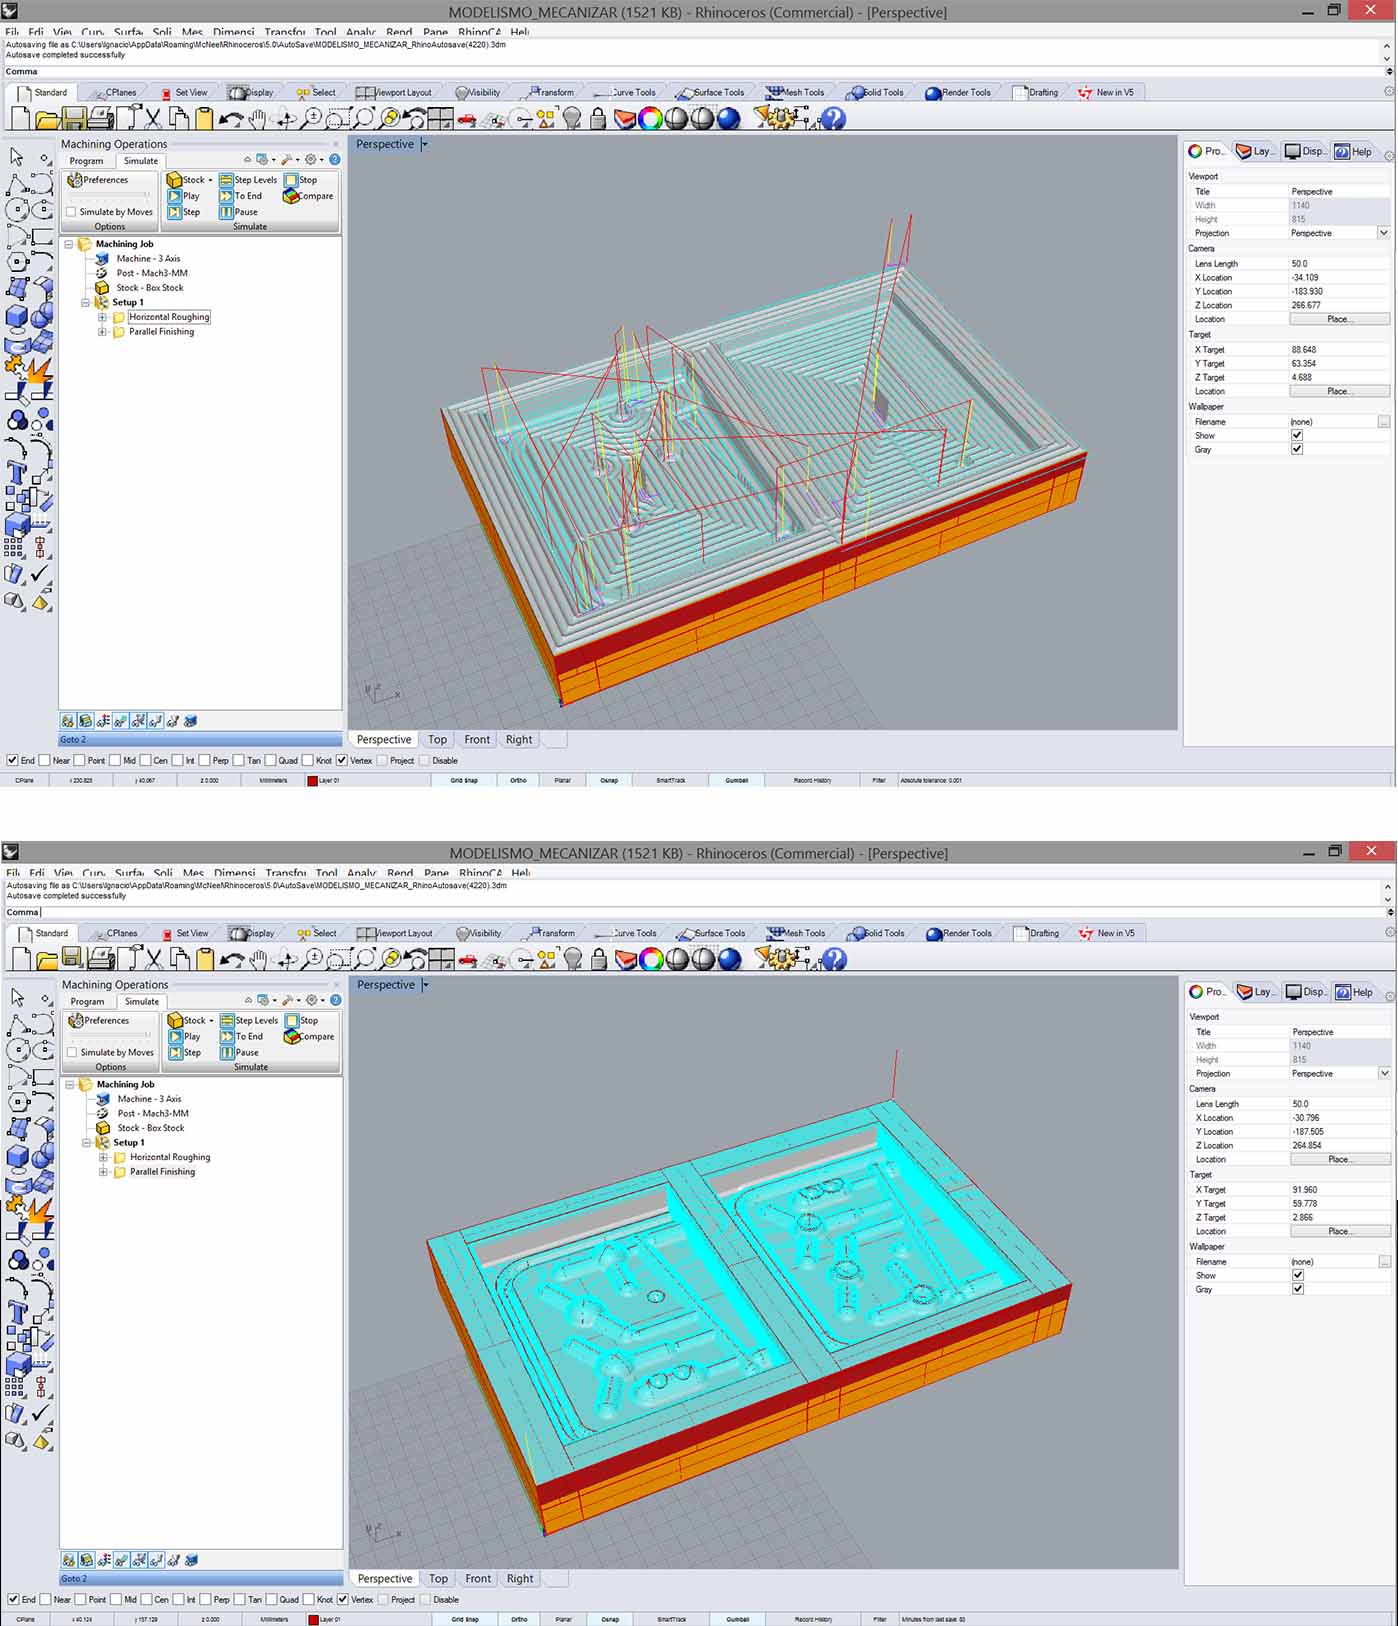Toggle wallpaper Gray checkbox in upper window
This screenshot has height=1626, width=1398.
click(1297, 449)
